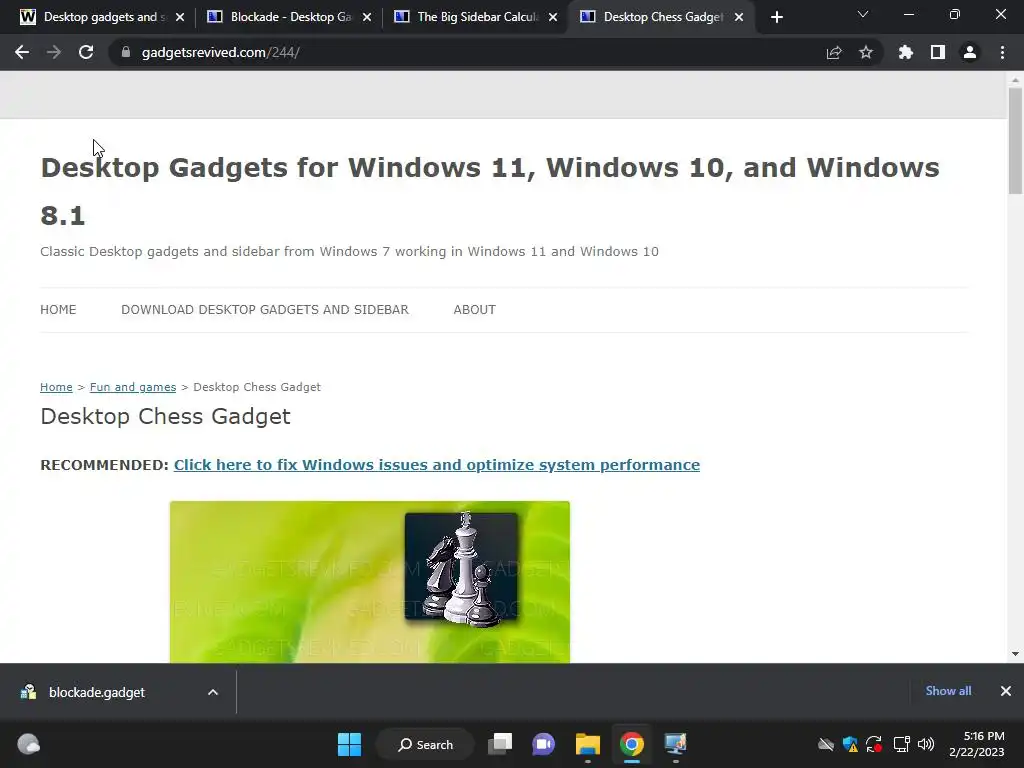Open network settings tray icon
The height and width of the screenshot is (768, 1024).
point(902,744)
